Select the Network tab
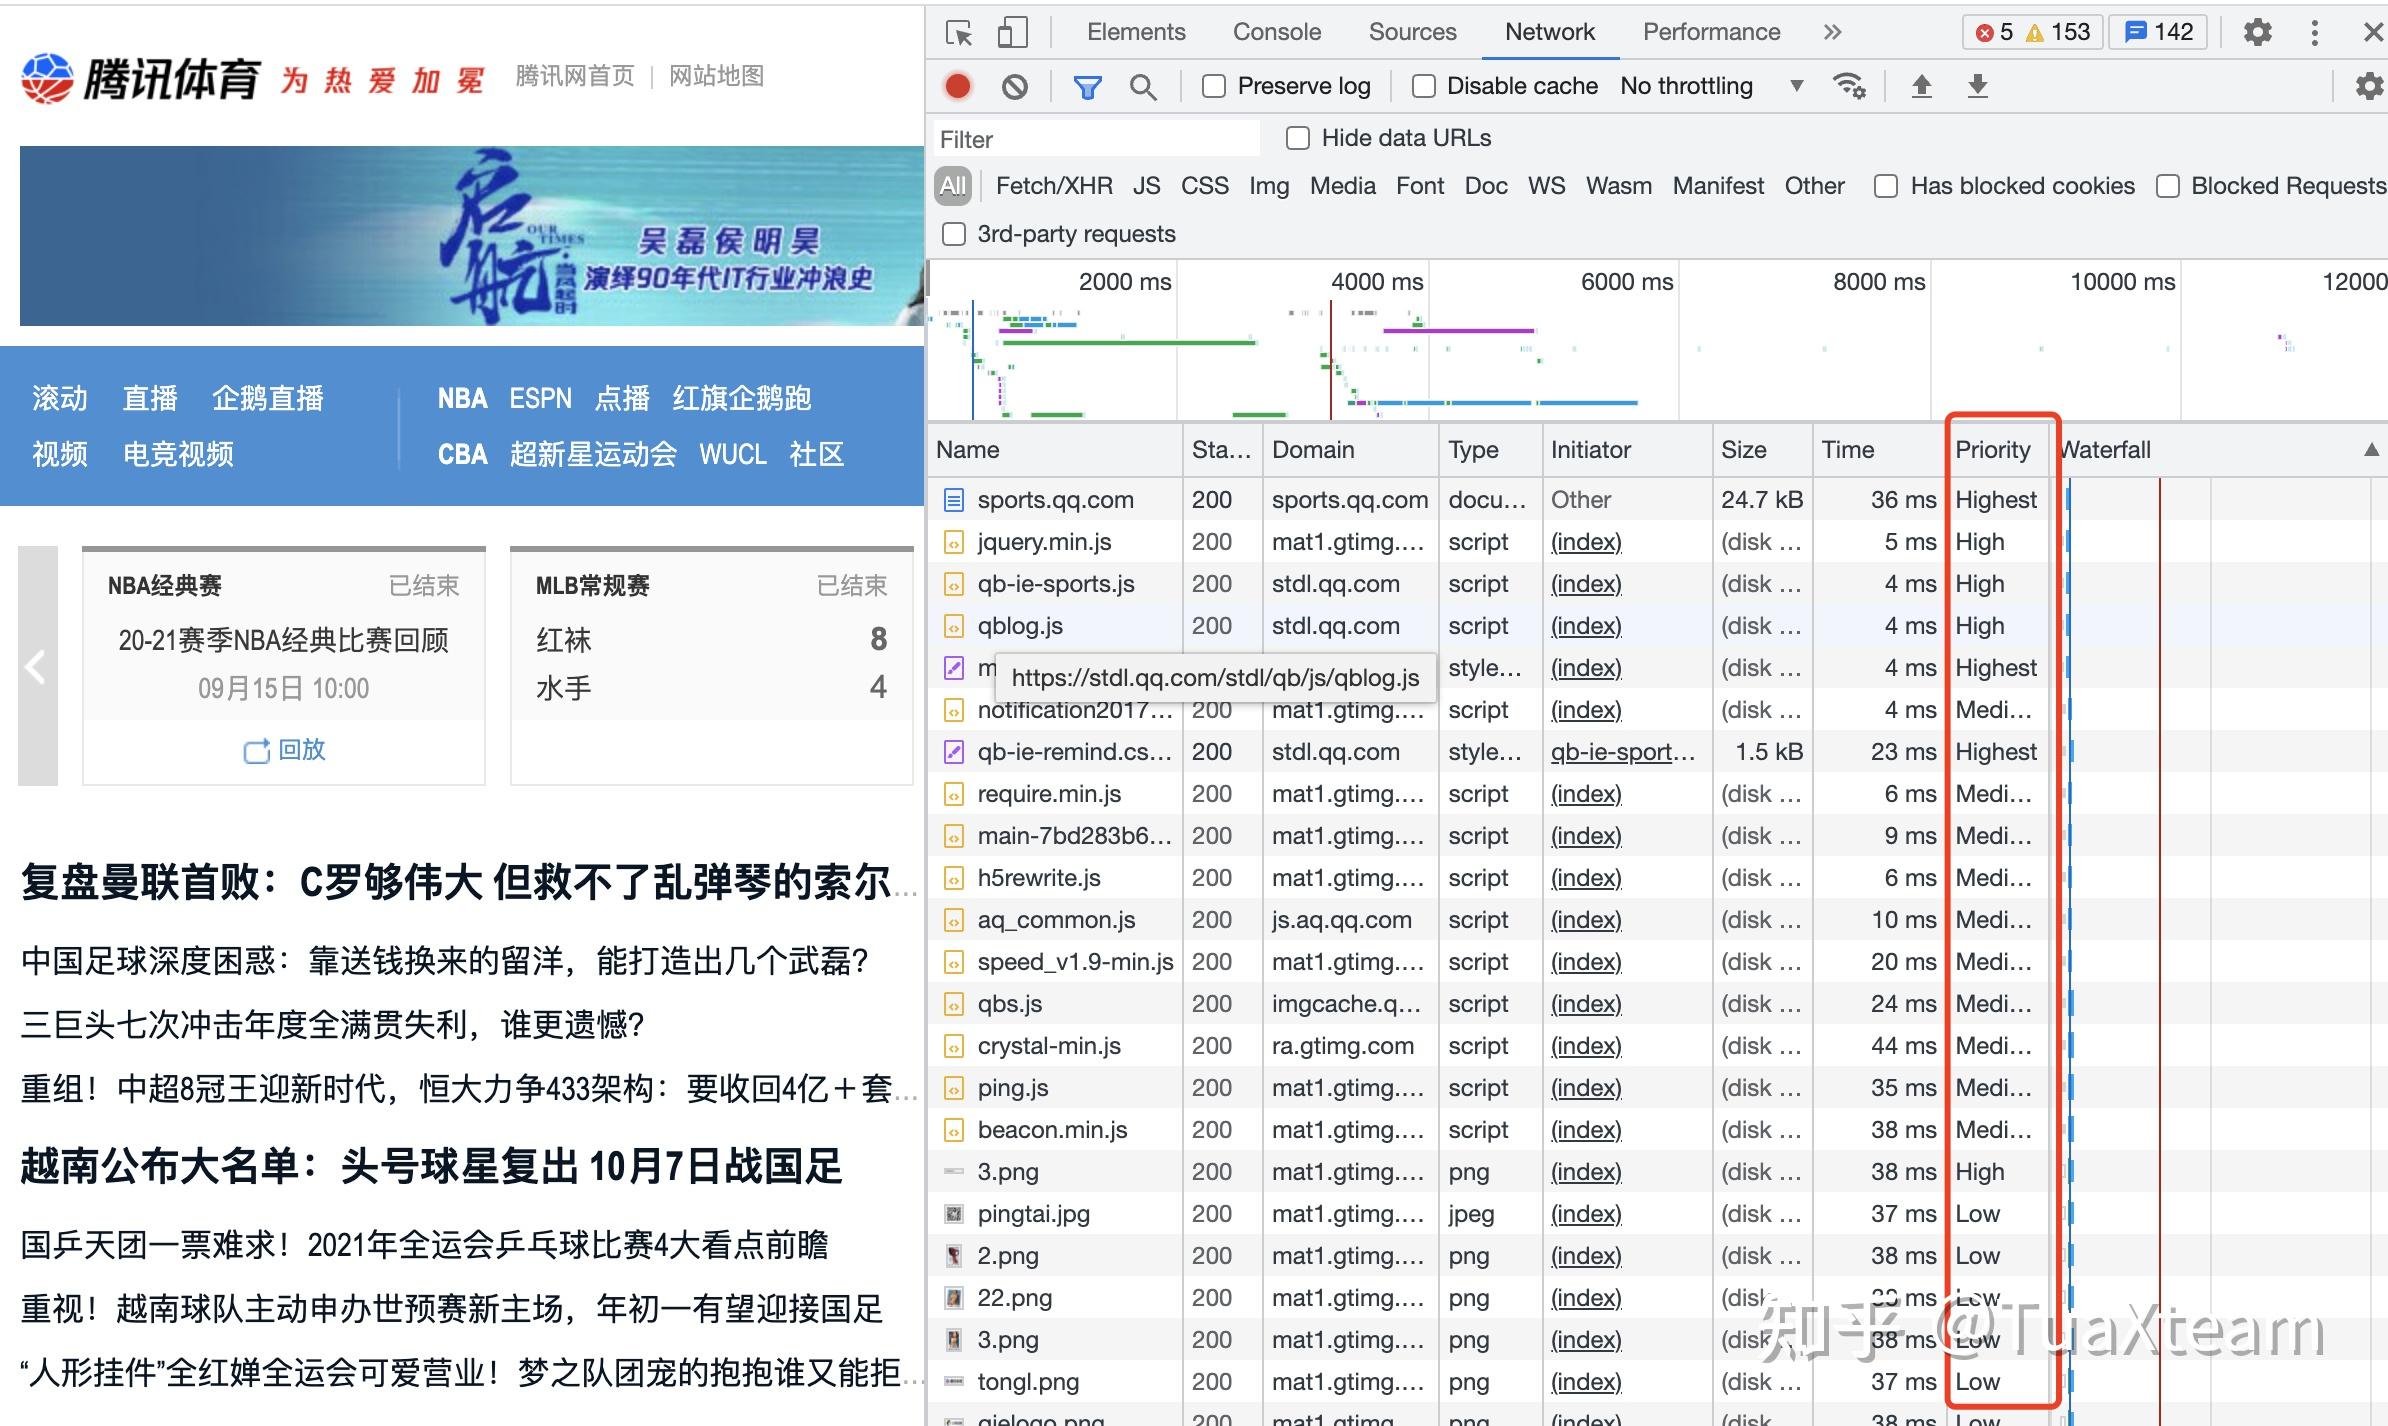Viewport: 2388px width, 1426px height. (1549, 32)
